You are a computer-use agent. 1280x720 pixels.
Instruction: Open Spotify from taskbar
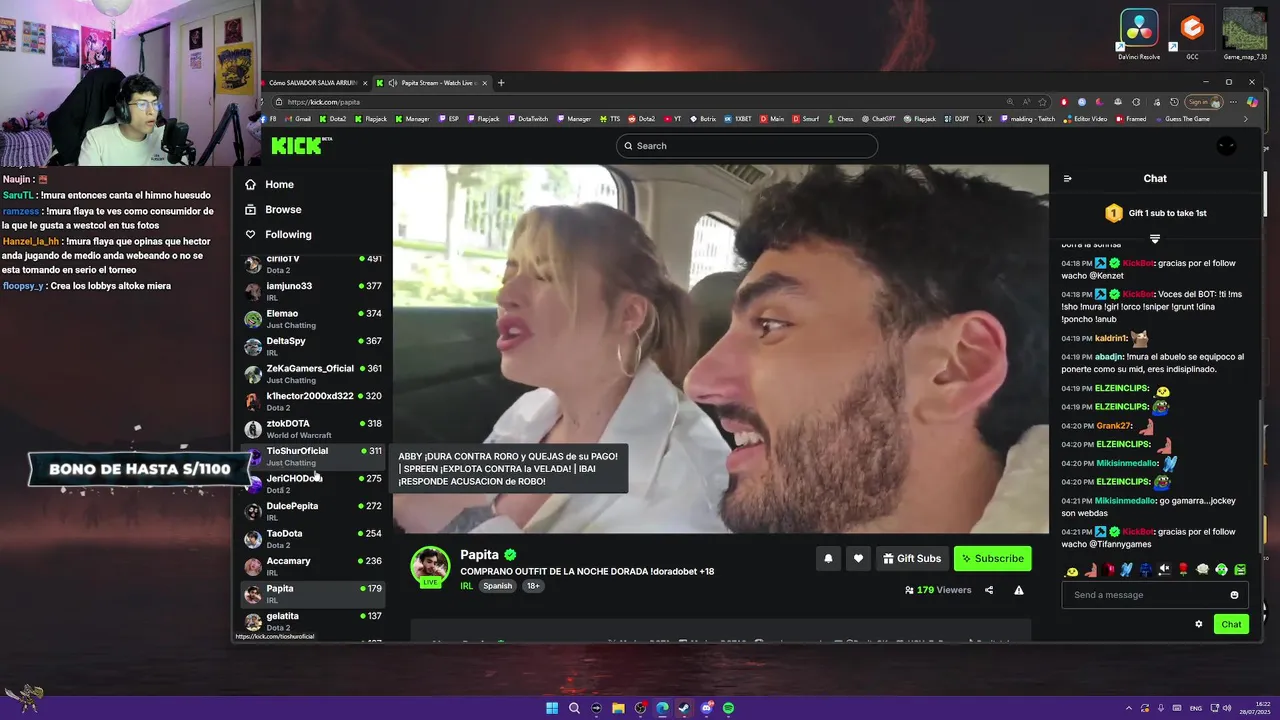coord(728,708)
